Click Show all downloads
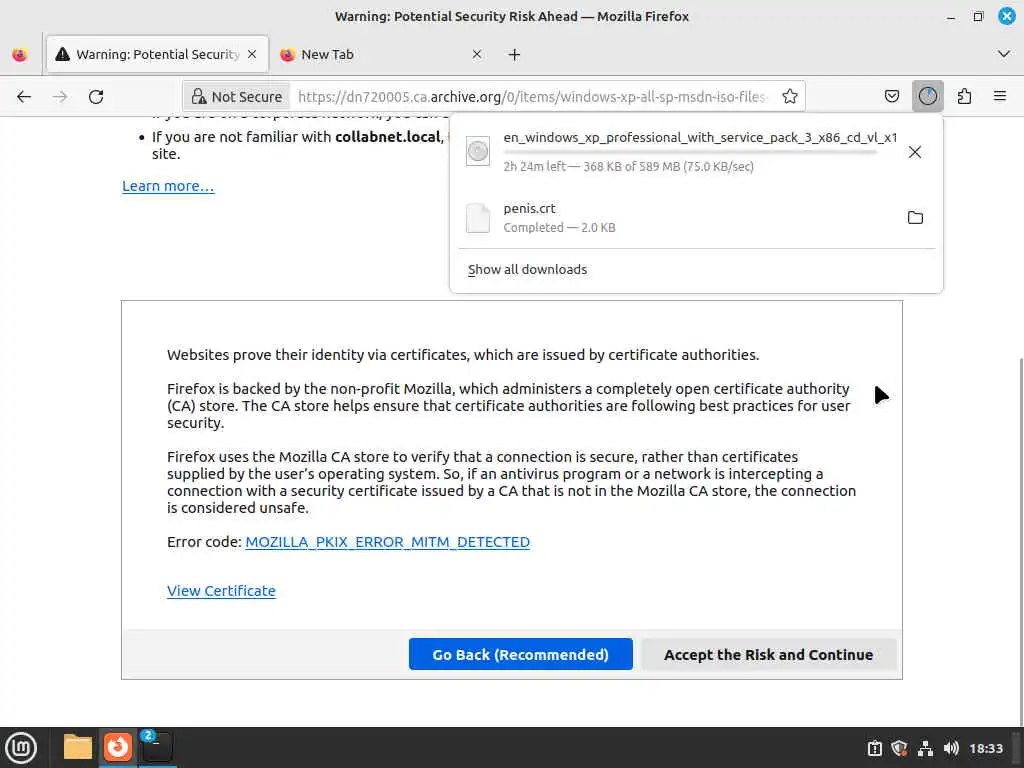This screenshot has width=1024, height=768. tap(527, 270)
